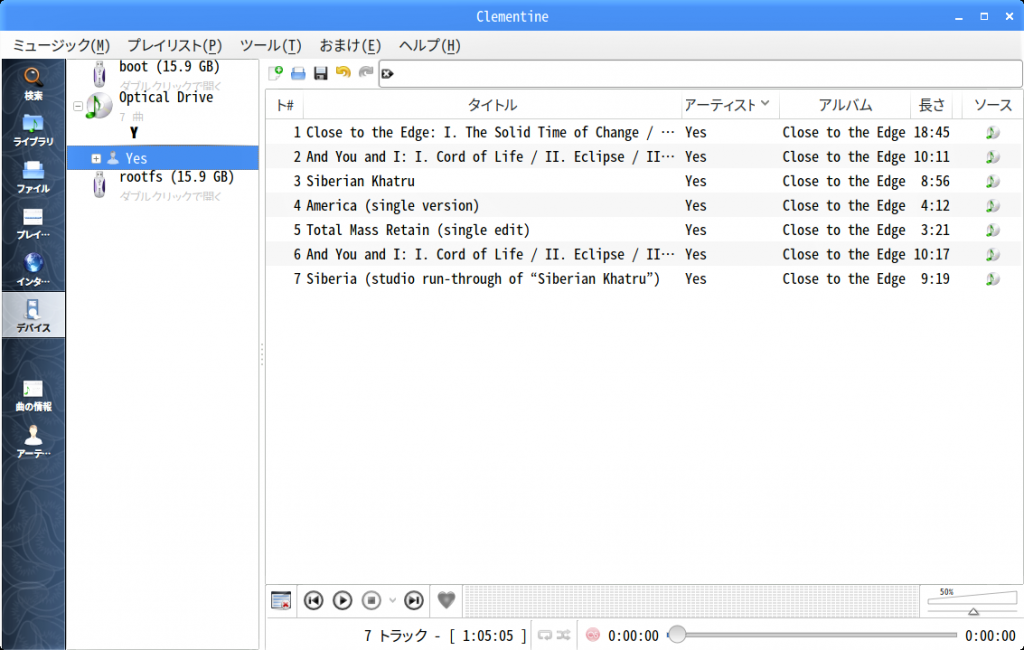The width and height of the screenshot is (1024, 650).
Task: Click the save playlist floppy icon
Action: (321, 73)
